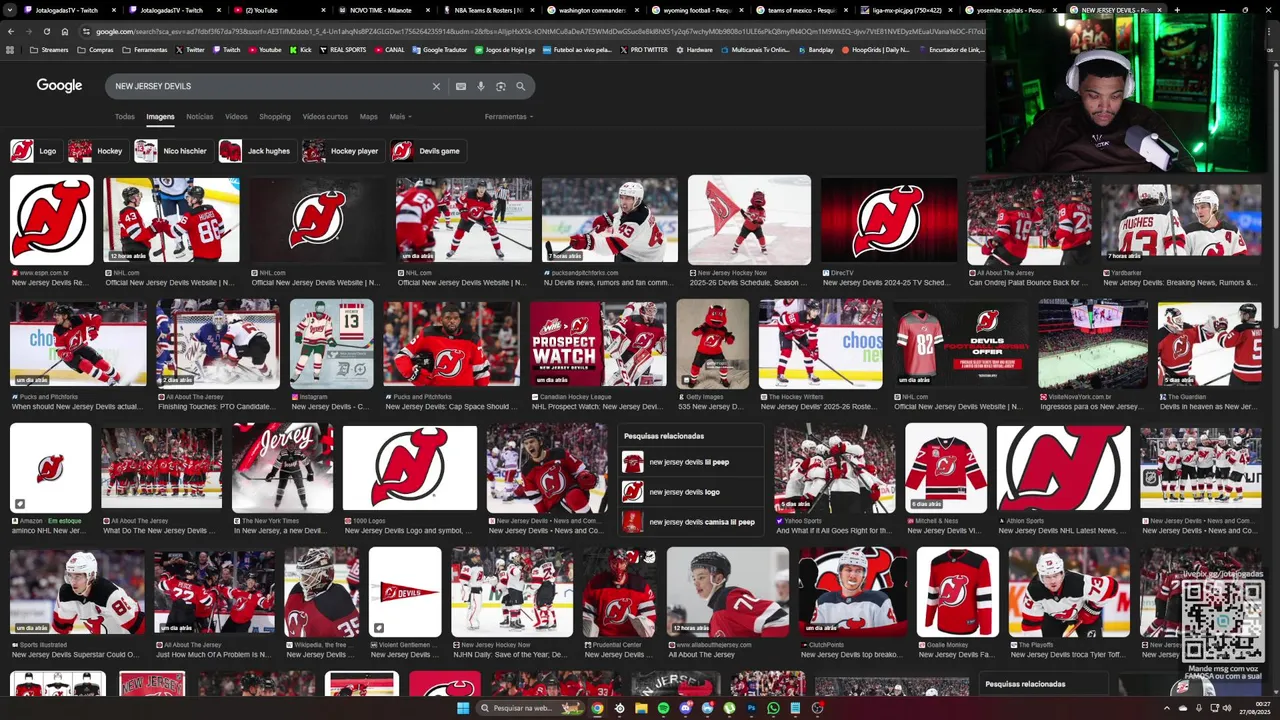Open the Kick bookmark
This screenshot has height=720, width=1280.
tap(300, 49)
